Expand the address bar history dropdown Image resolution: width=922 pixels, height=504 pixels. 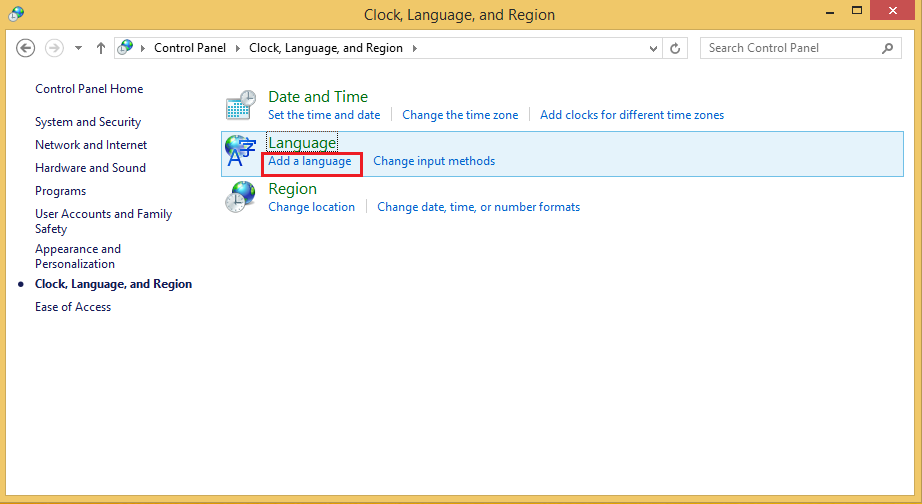[x=653, y=48]
